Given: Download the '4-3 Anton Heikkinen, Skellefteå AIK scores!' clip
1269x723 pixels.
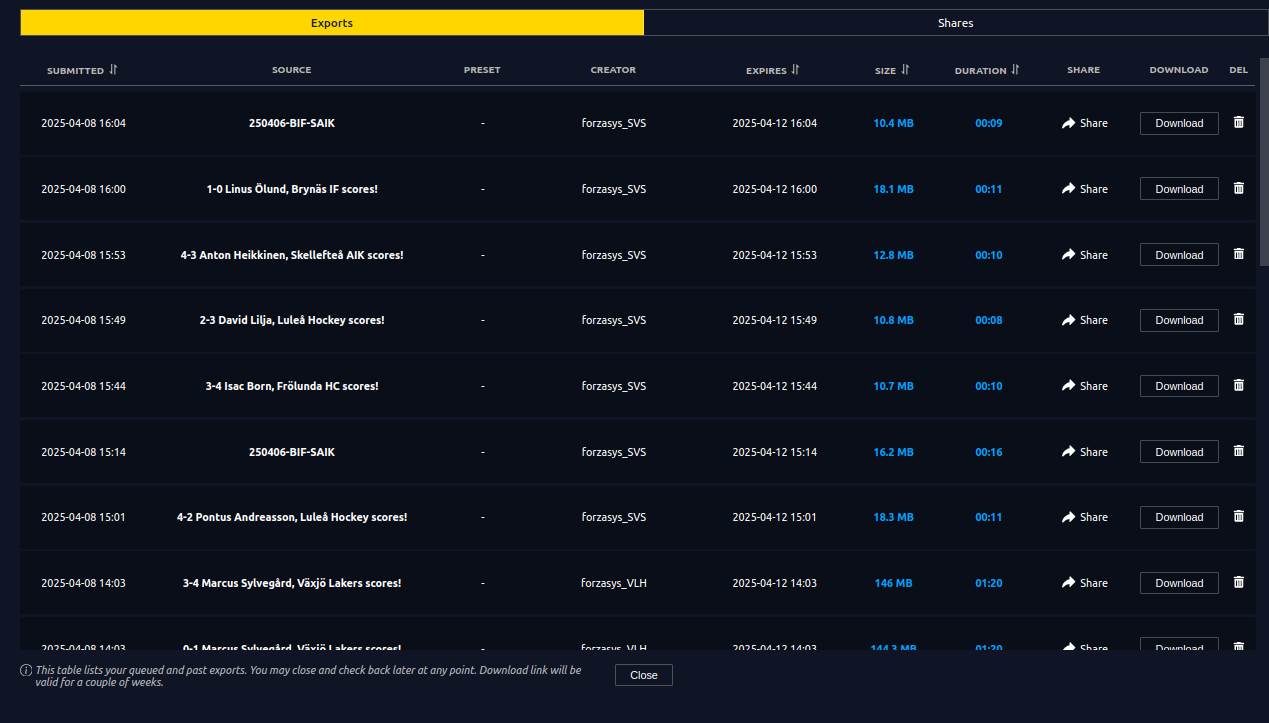Looking at the screenshot, I should click(1179, 254).
